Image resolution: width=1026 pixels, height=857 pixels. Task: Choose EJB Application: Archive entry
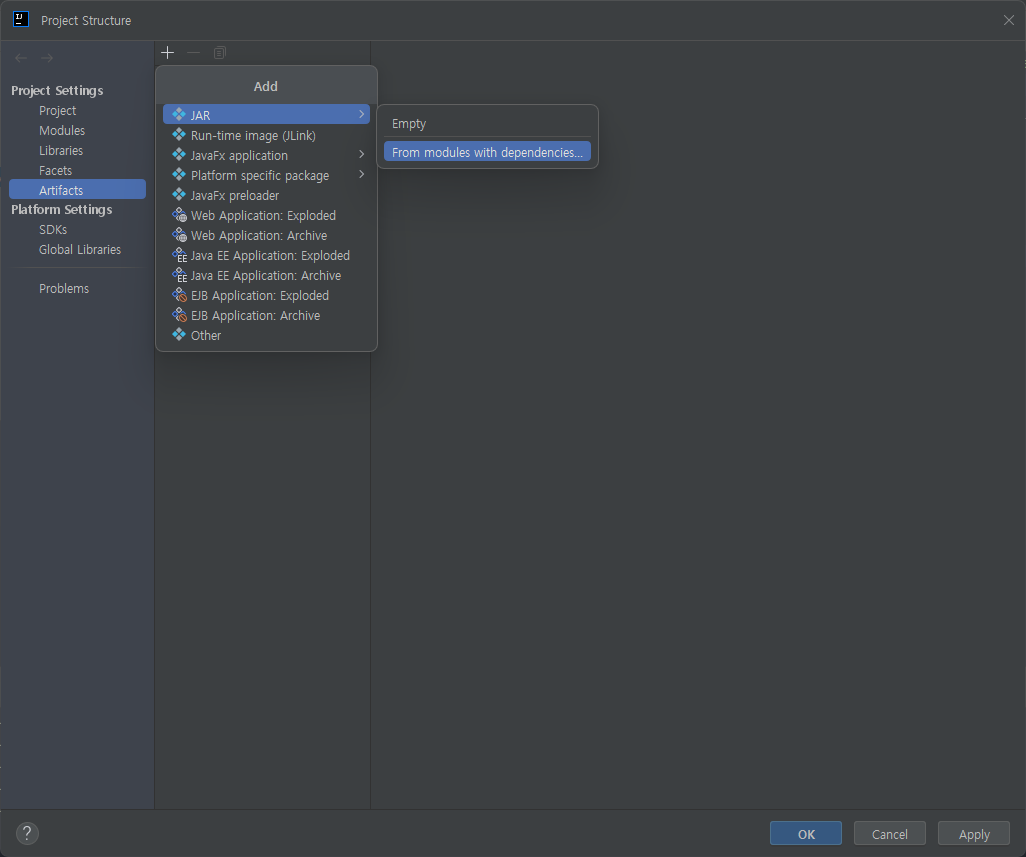pyautogui.click(x=266, y=315)
